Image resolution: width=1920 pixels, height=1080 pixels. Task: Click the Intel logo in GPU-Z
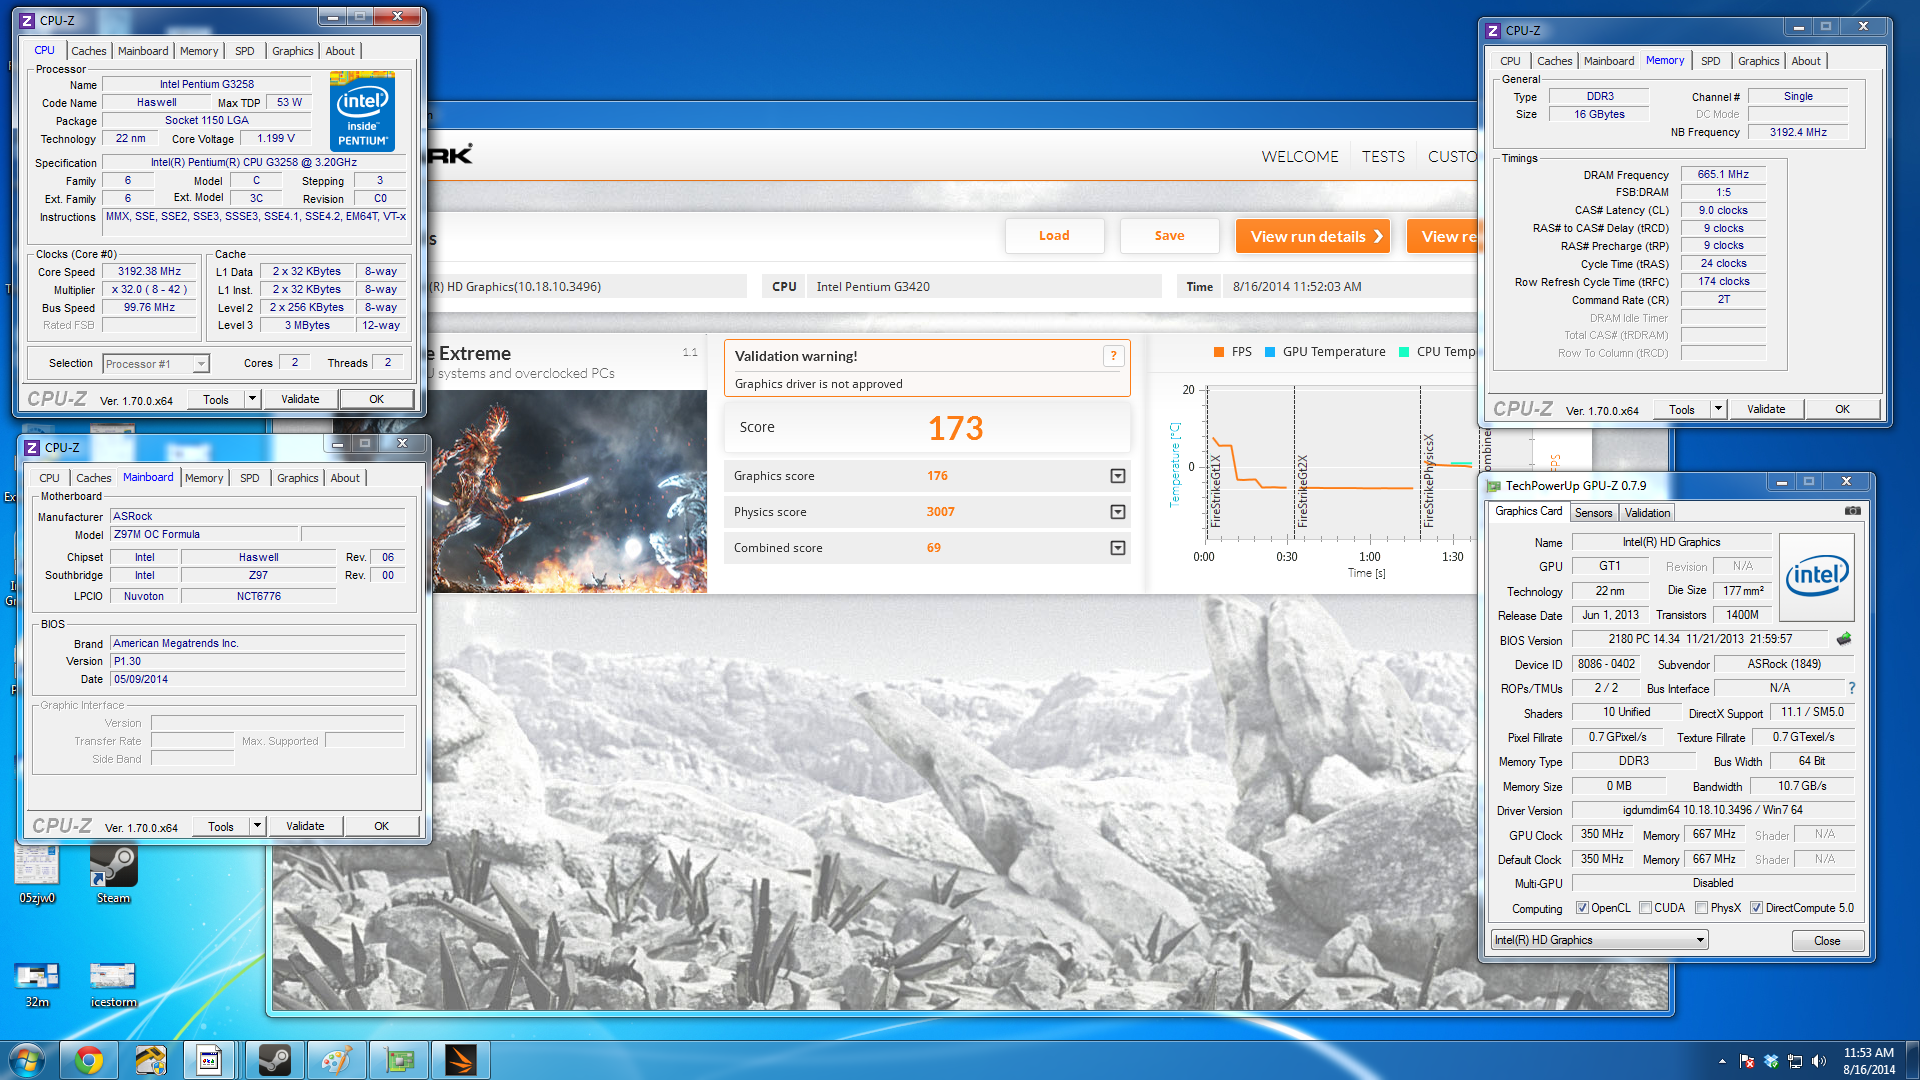click(x=1817, y=576)
